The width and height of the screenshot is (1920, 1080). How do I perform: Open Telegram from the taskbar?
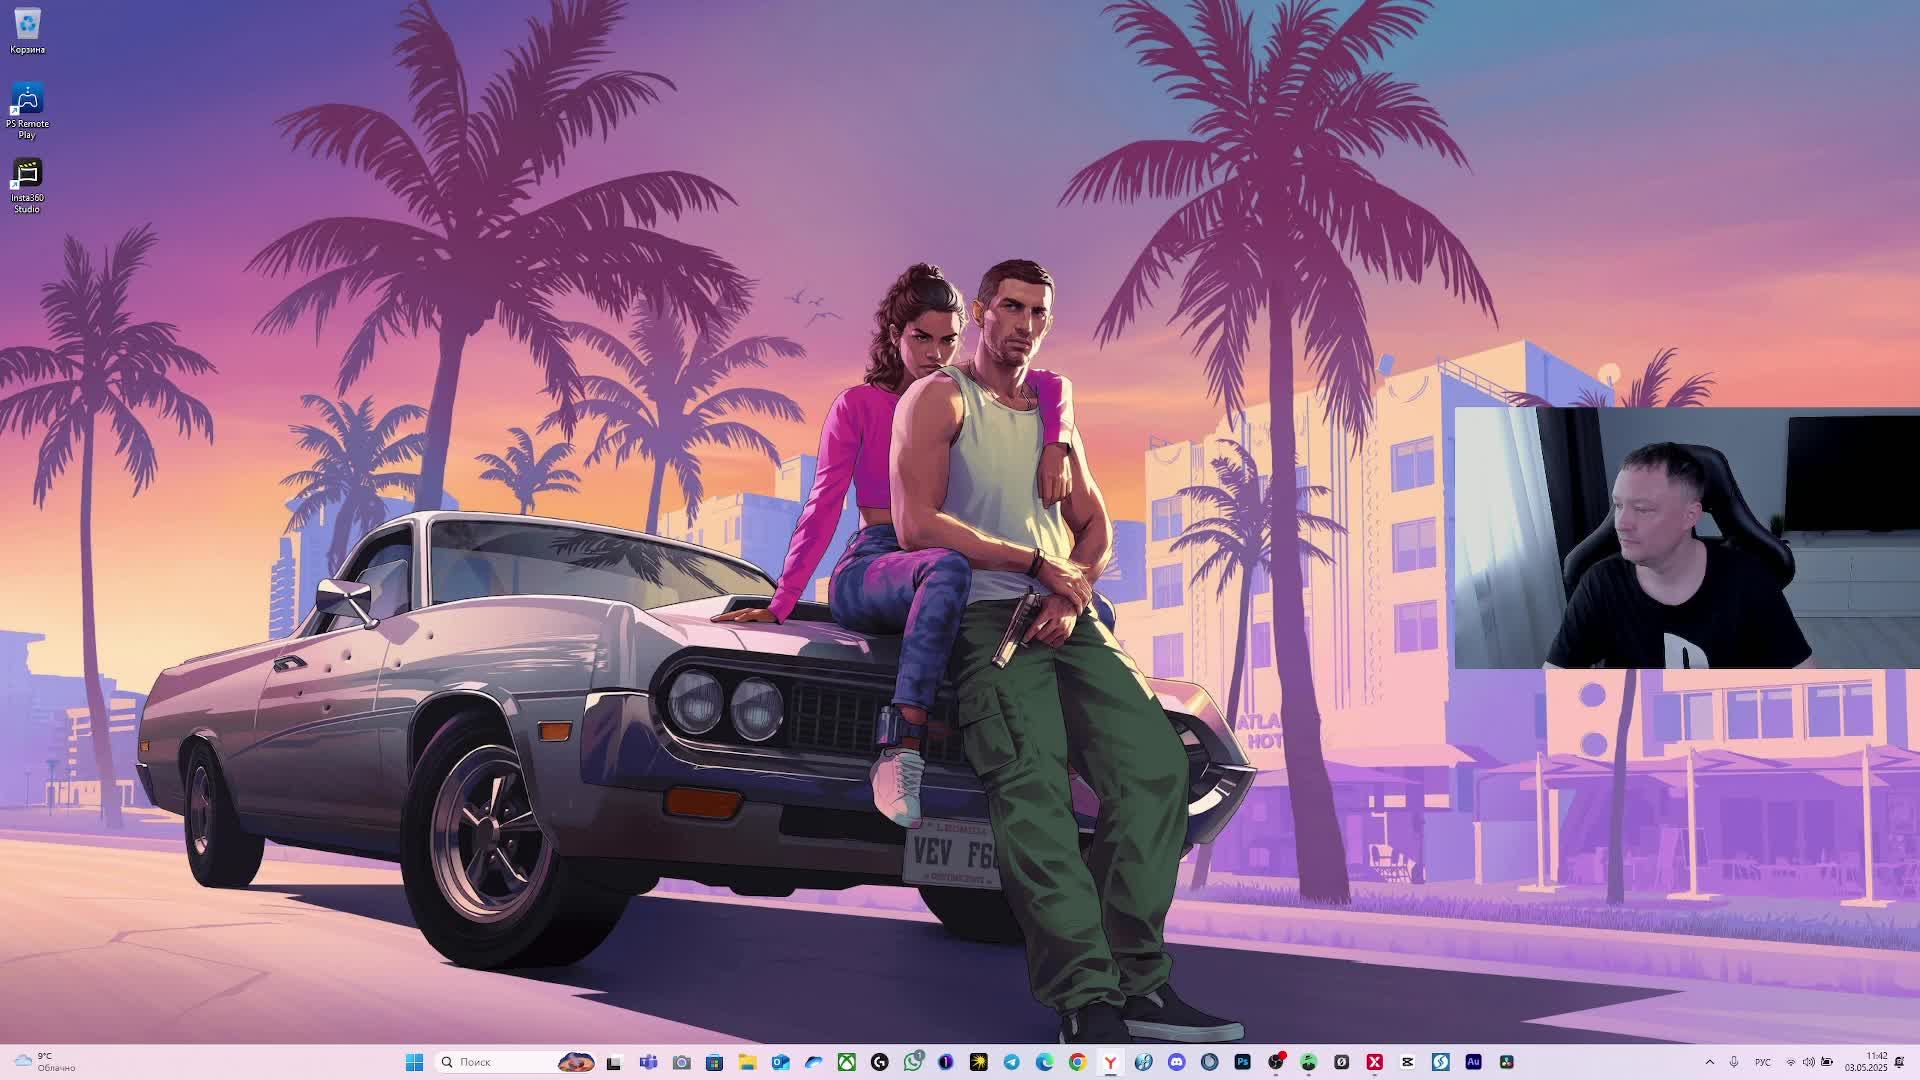point(1011,1062)
